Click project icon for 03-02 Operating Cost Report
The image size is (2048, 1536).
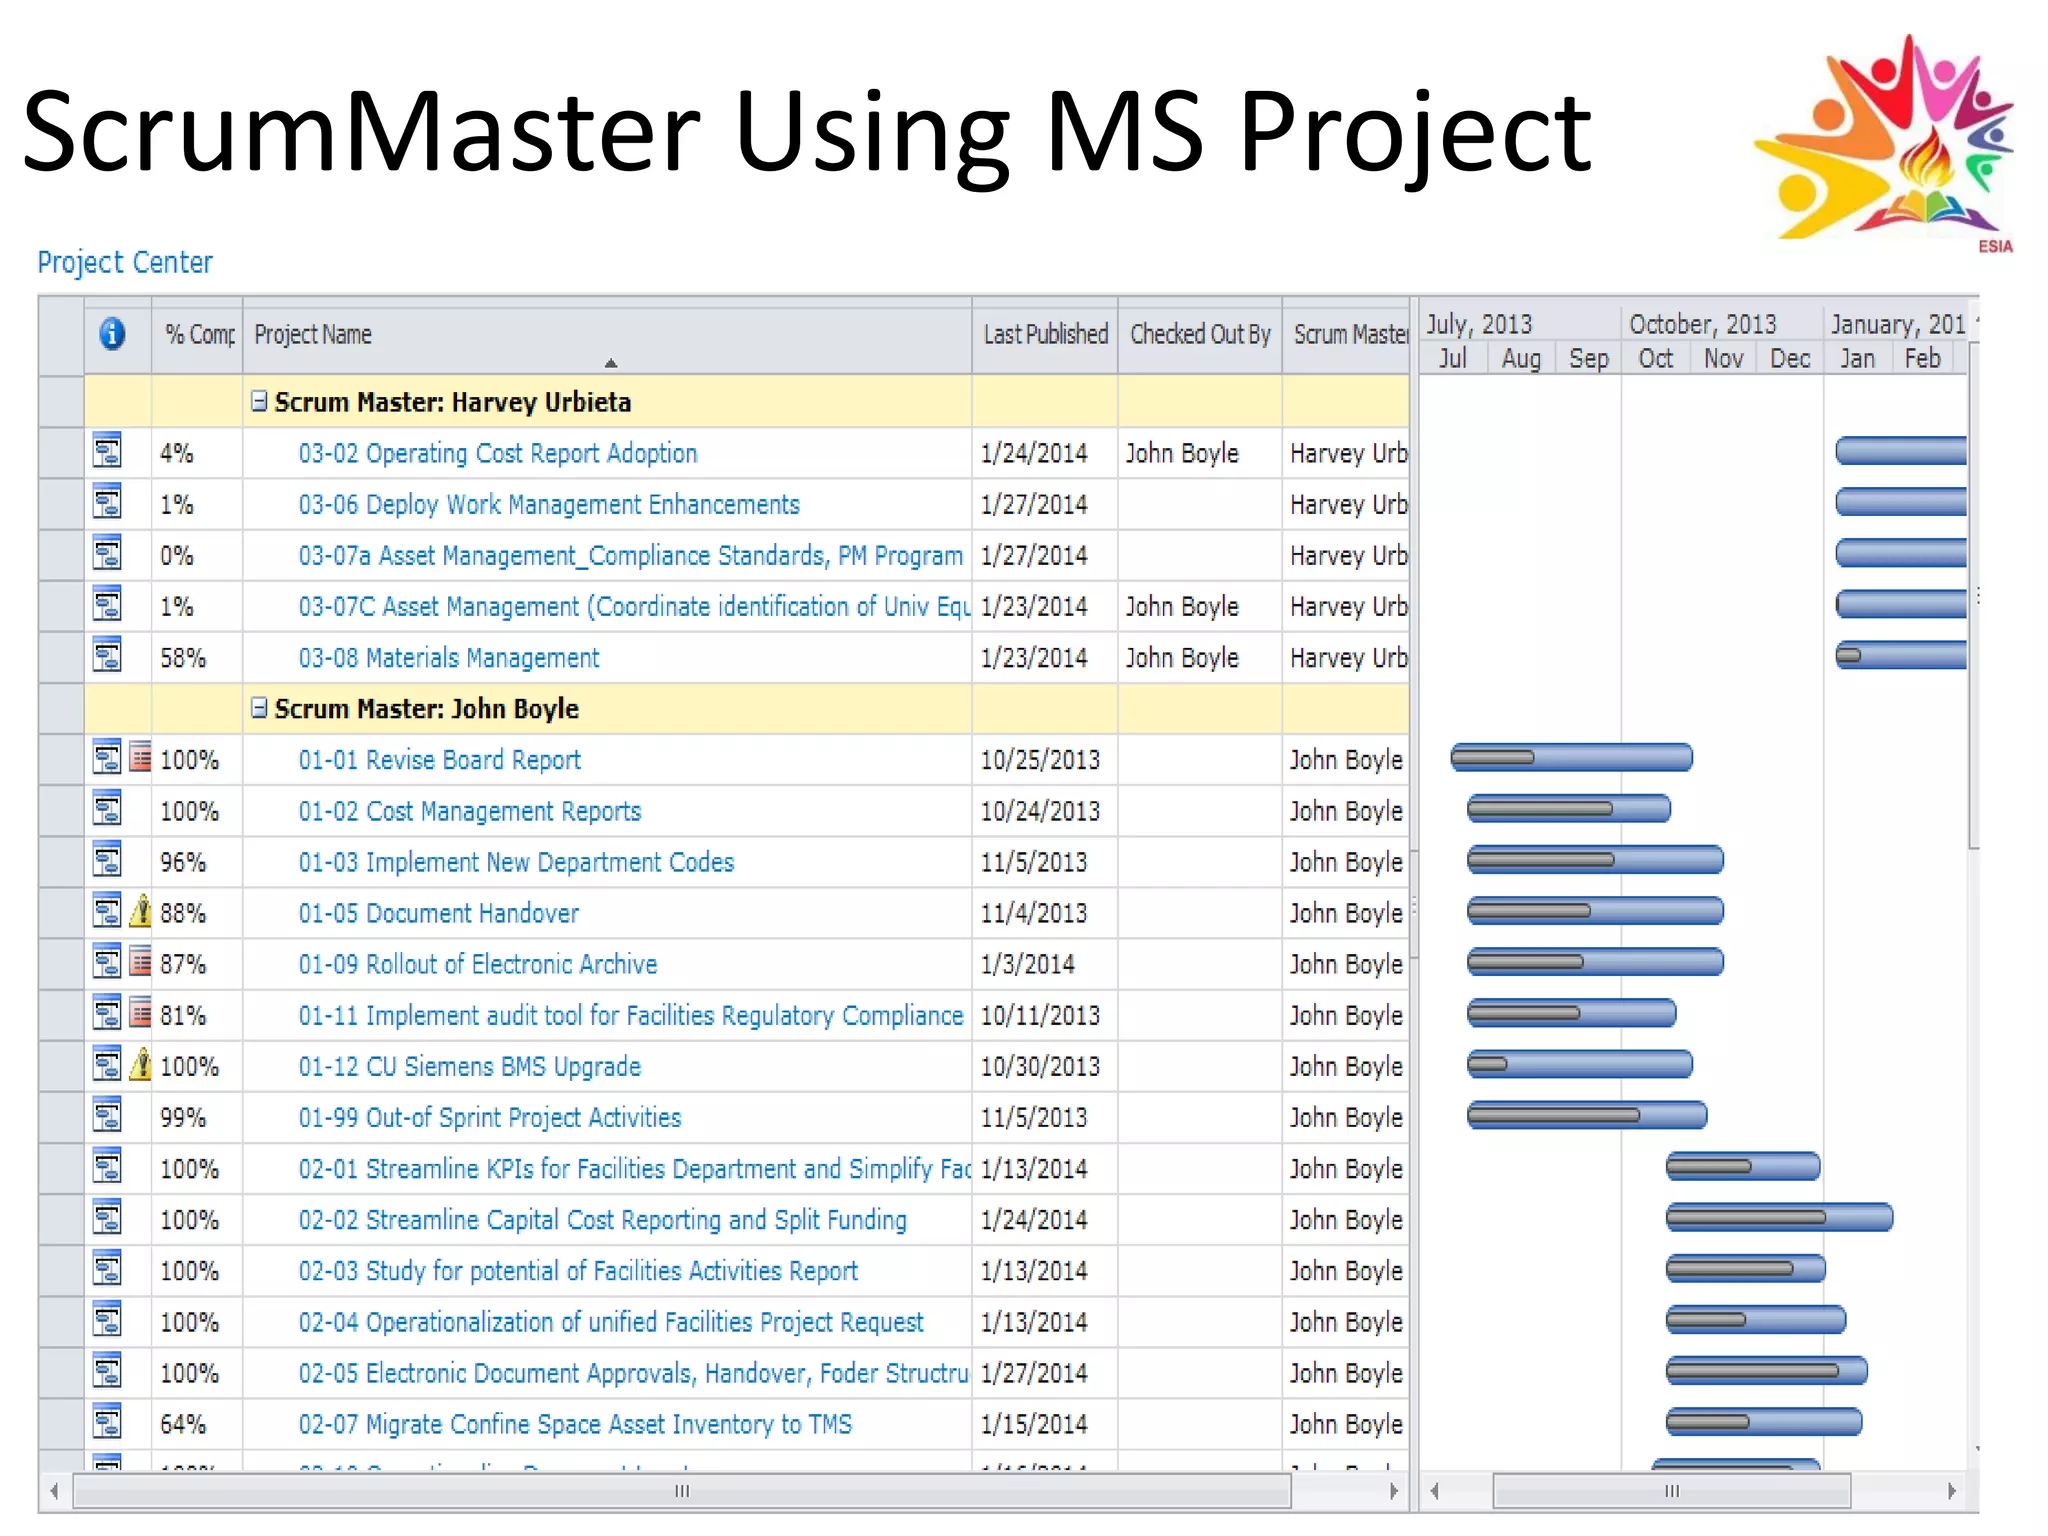tap(107, 451)
